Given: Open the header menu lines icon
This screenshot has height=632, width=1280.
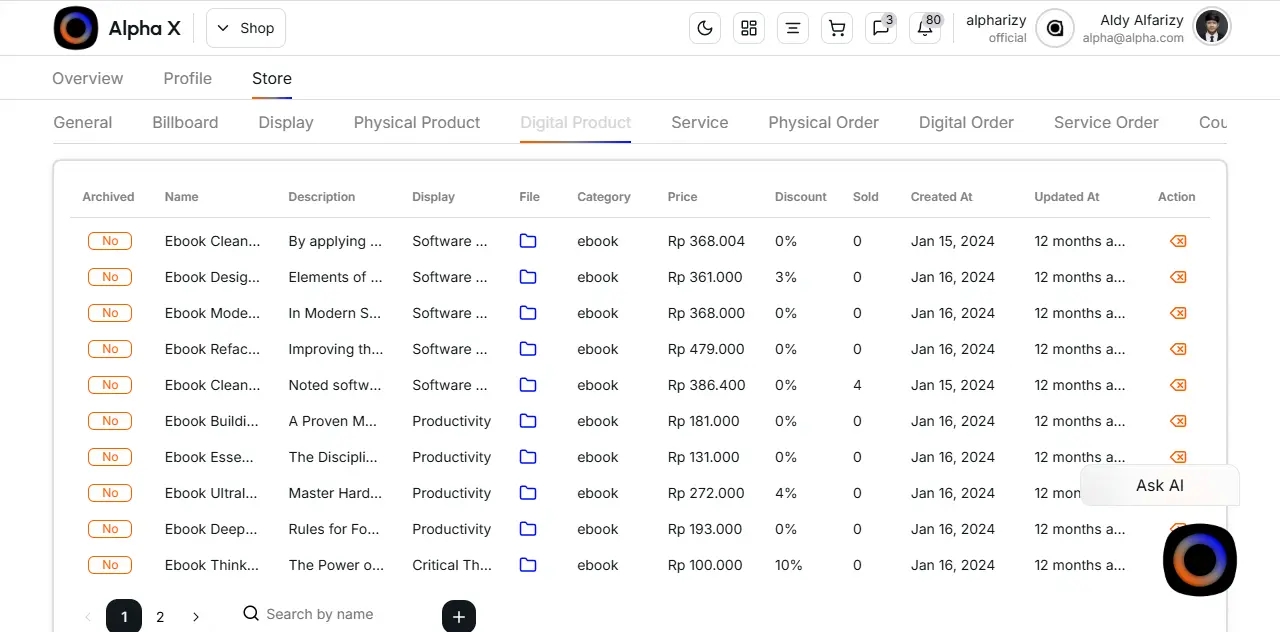Looking at the screenshot, I should 793,28.
